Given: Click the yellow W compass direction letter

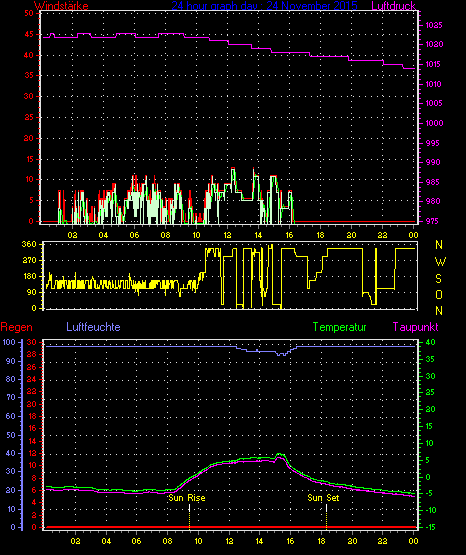Looking at the screenshot, I should coord(440,262).
